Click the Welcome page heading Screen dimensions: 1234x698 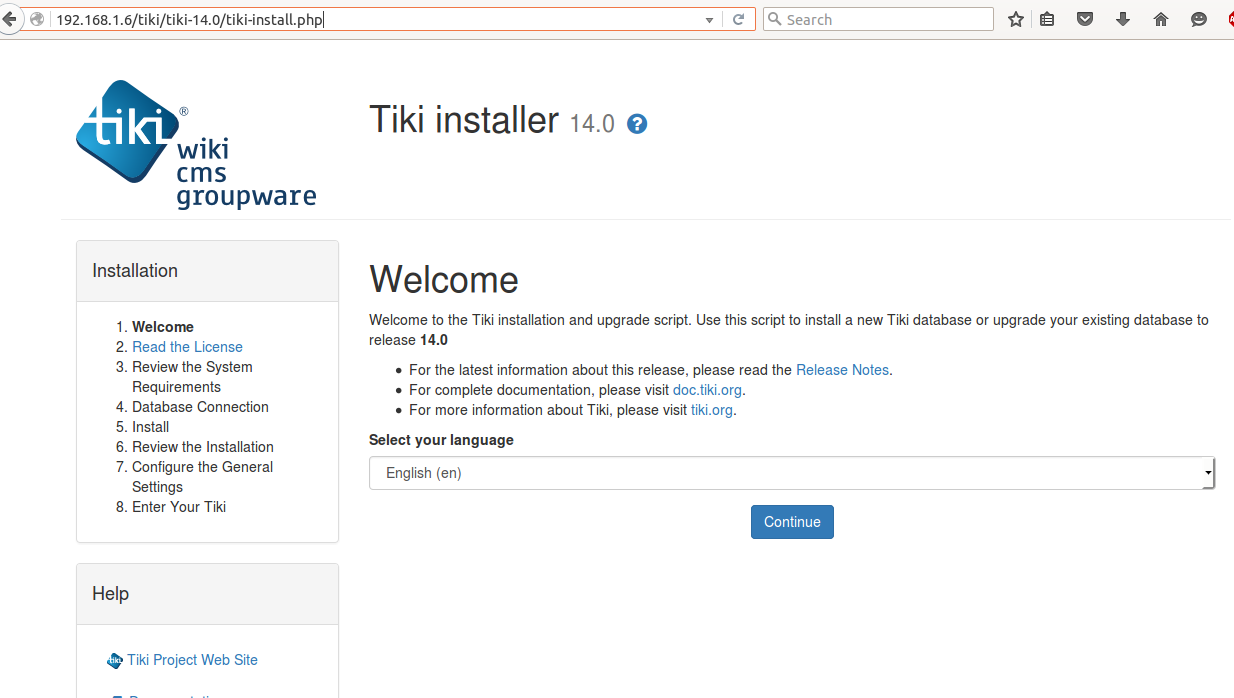(x=444, y=280)
